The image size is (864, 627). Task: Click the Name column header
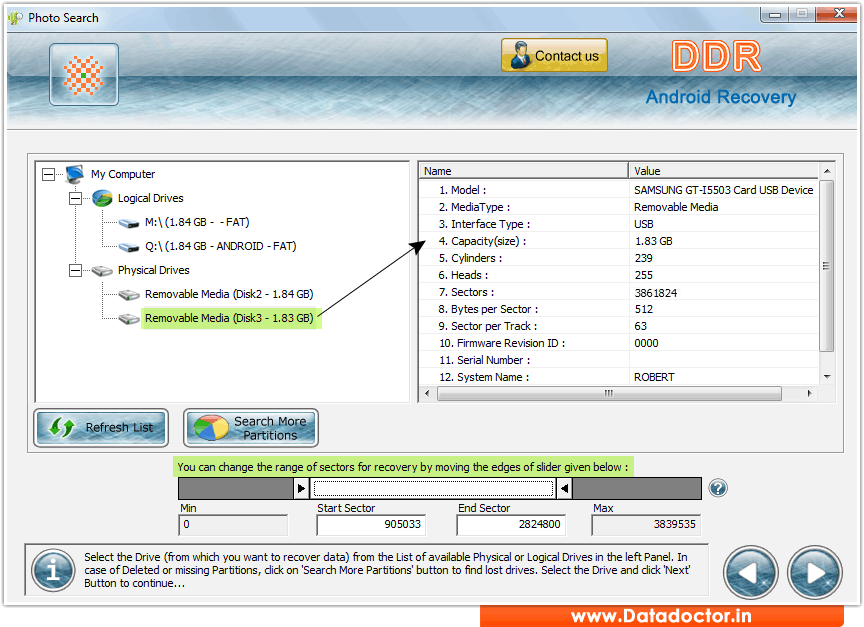tap(524, 171)
